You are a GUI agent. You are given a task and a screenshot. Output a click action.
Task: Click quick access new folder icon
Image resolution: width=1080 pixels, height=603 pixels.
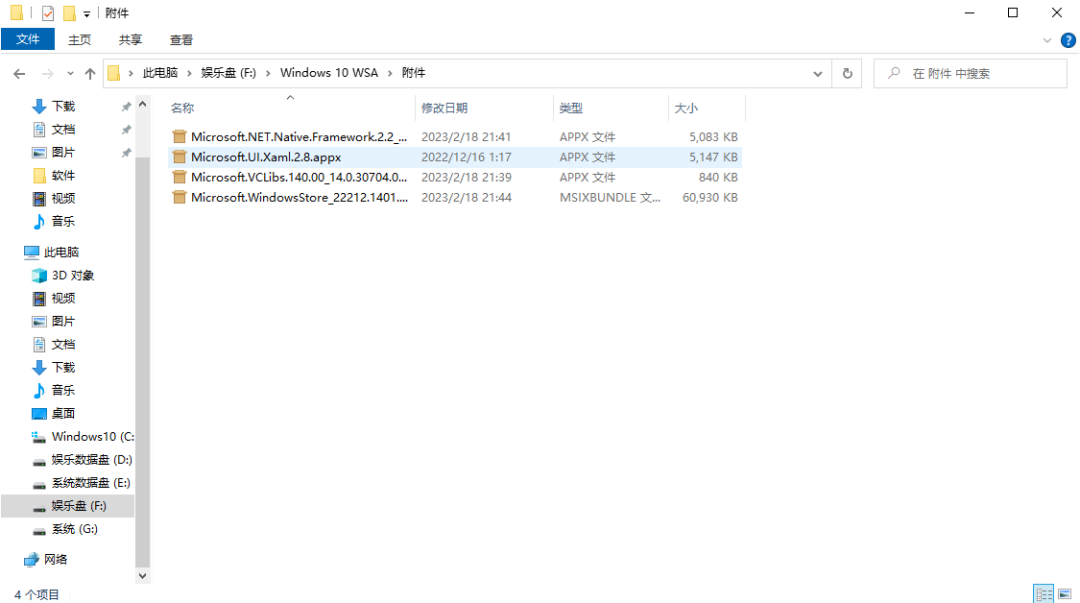click(x=69, y=13)
